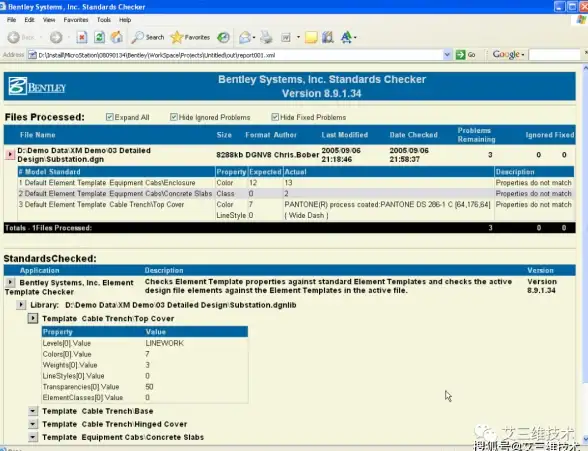Open the Edit menu
Screen dimensions: 588x451
pyautogui.click(x=29, y=20)
